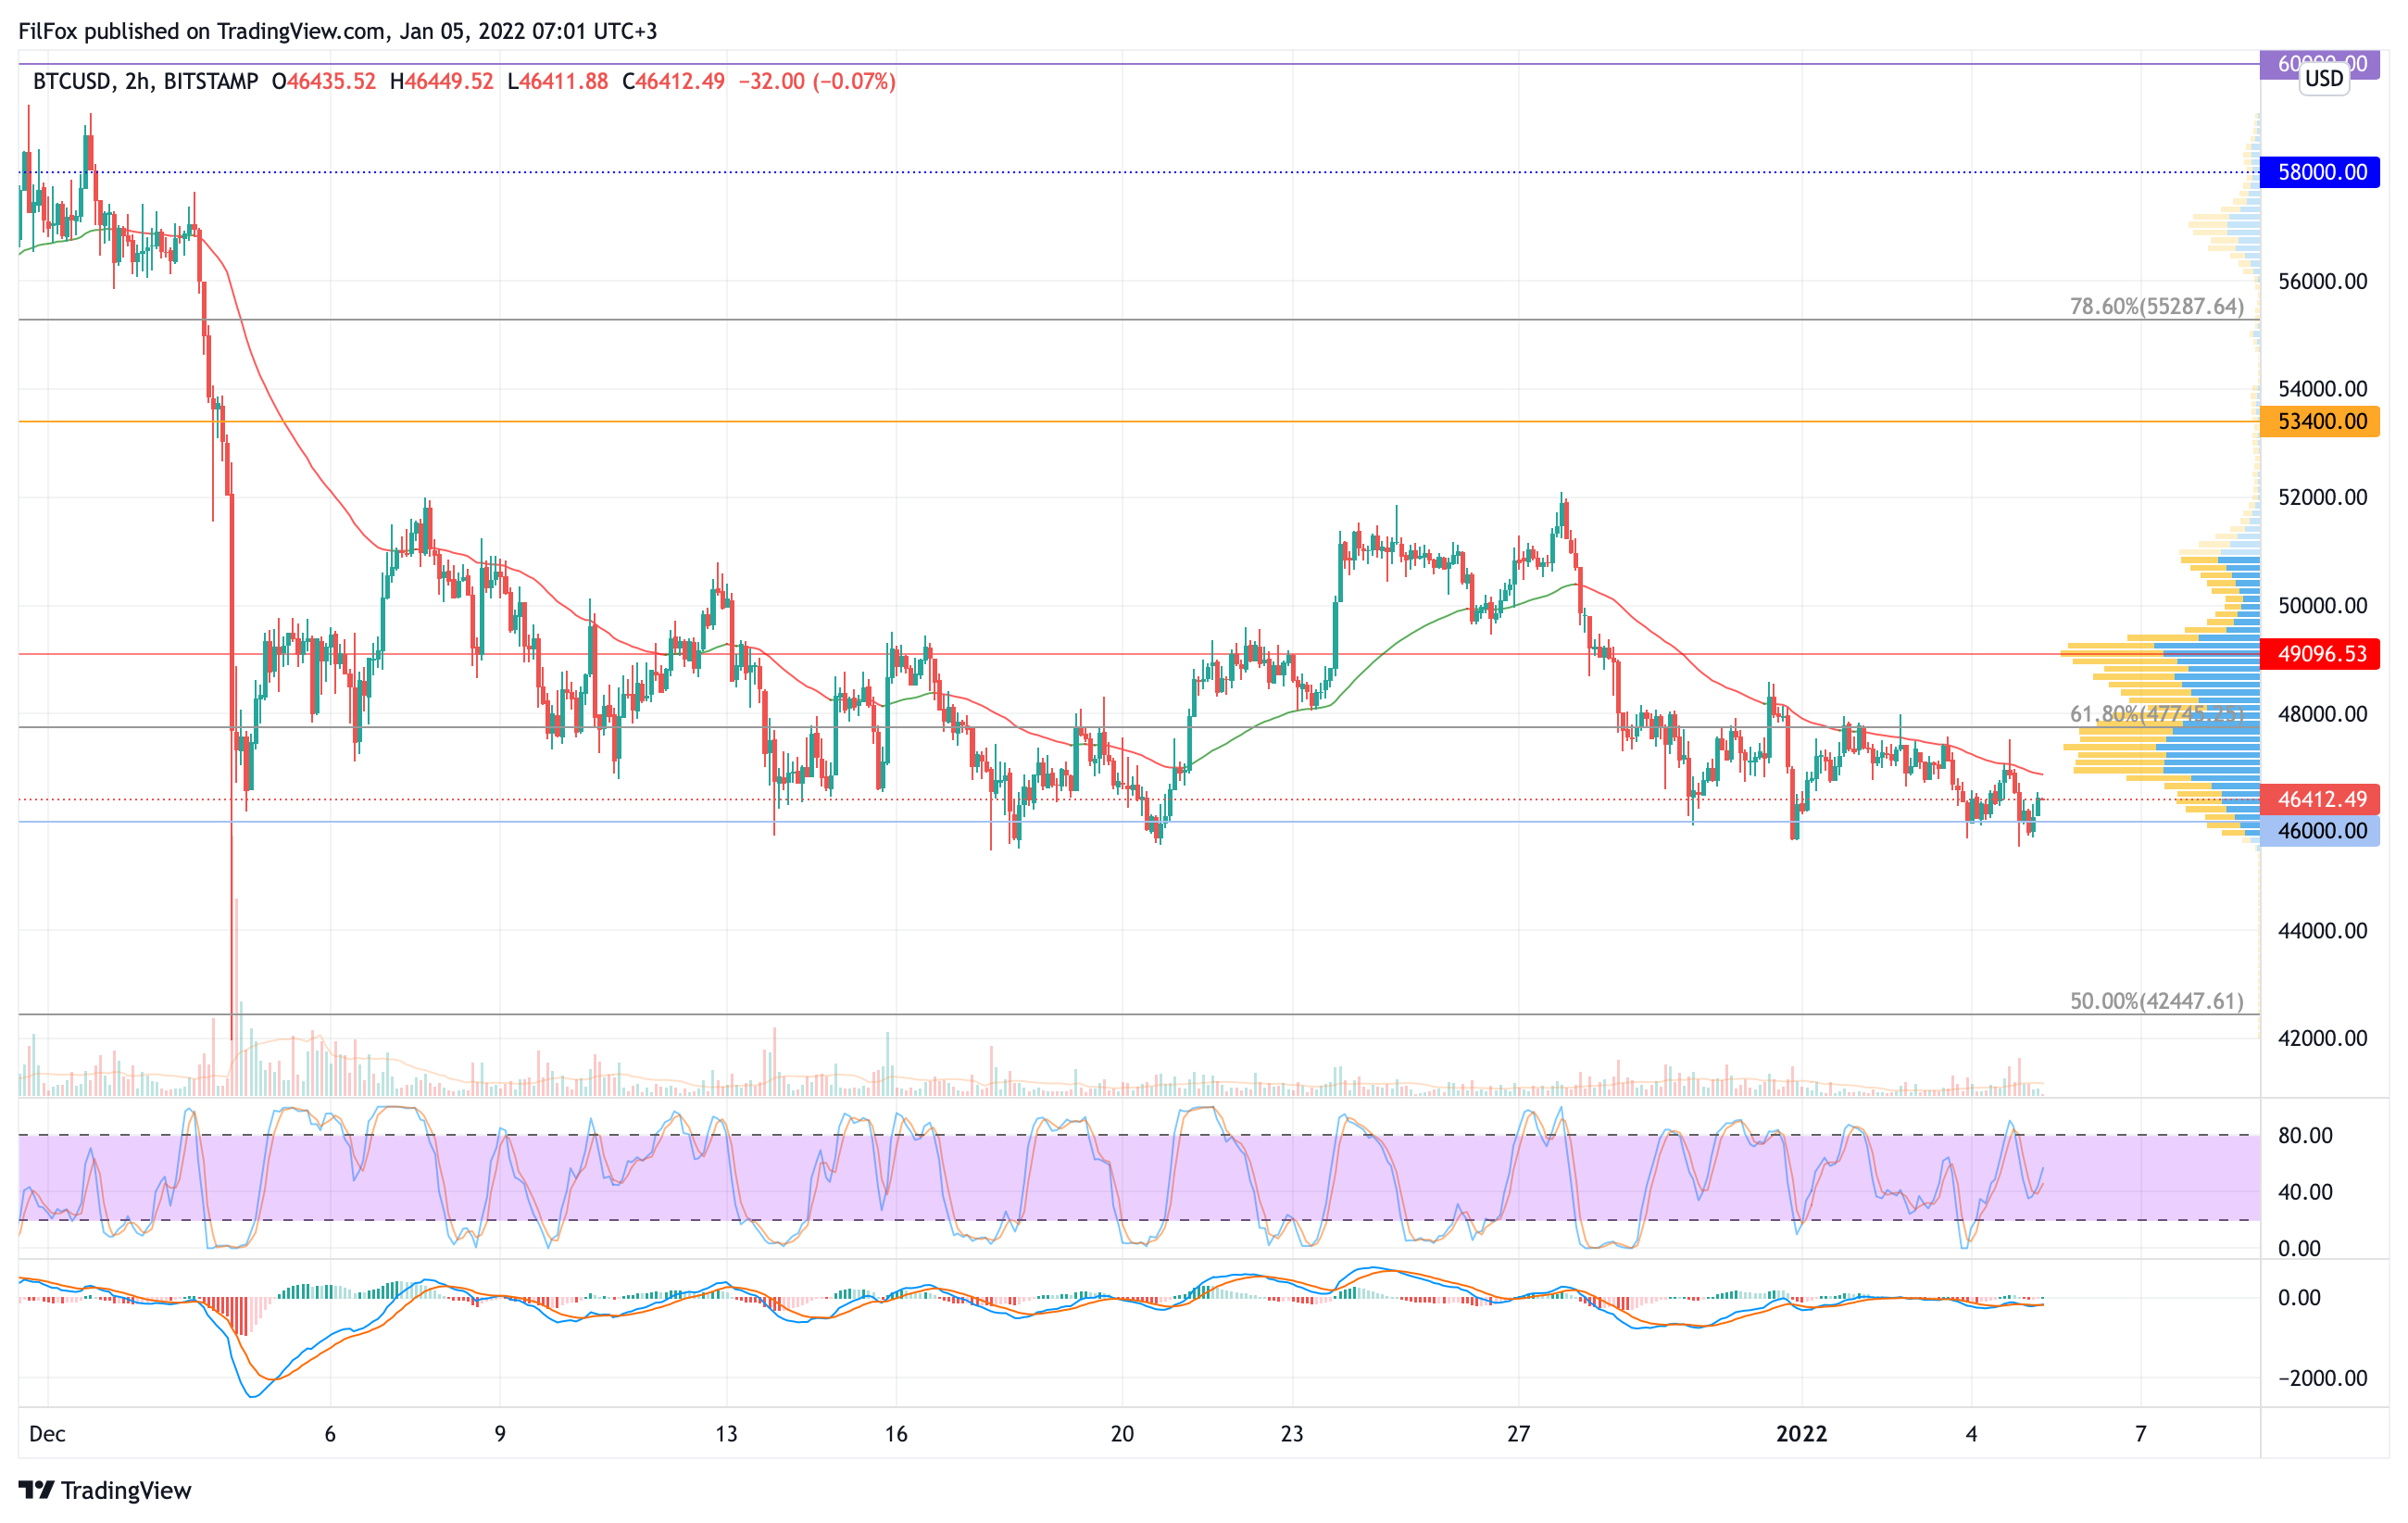Click the red 49096.53 price label
This screenshot has width=2408, height=1523.
tap(2320, 654)
